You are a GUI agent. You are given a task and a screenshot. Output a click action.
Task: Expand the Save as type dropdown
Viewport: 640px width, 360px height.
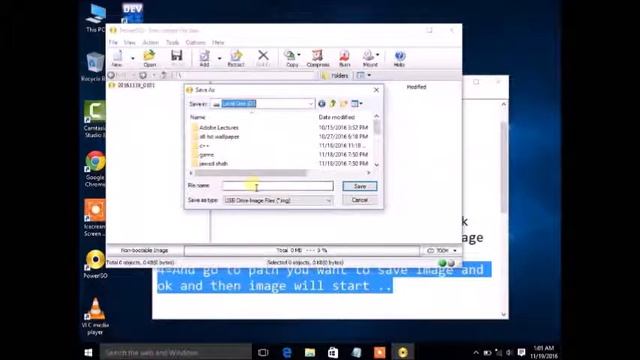pos(328,200)
